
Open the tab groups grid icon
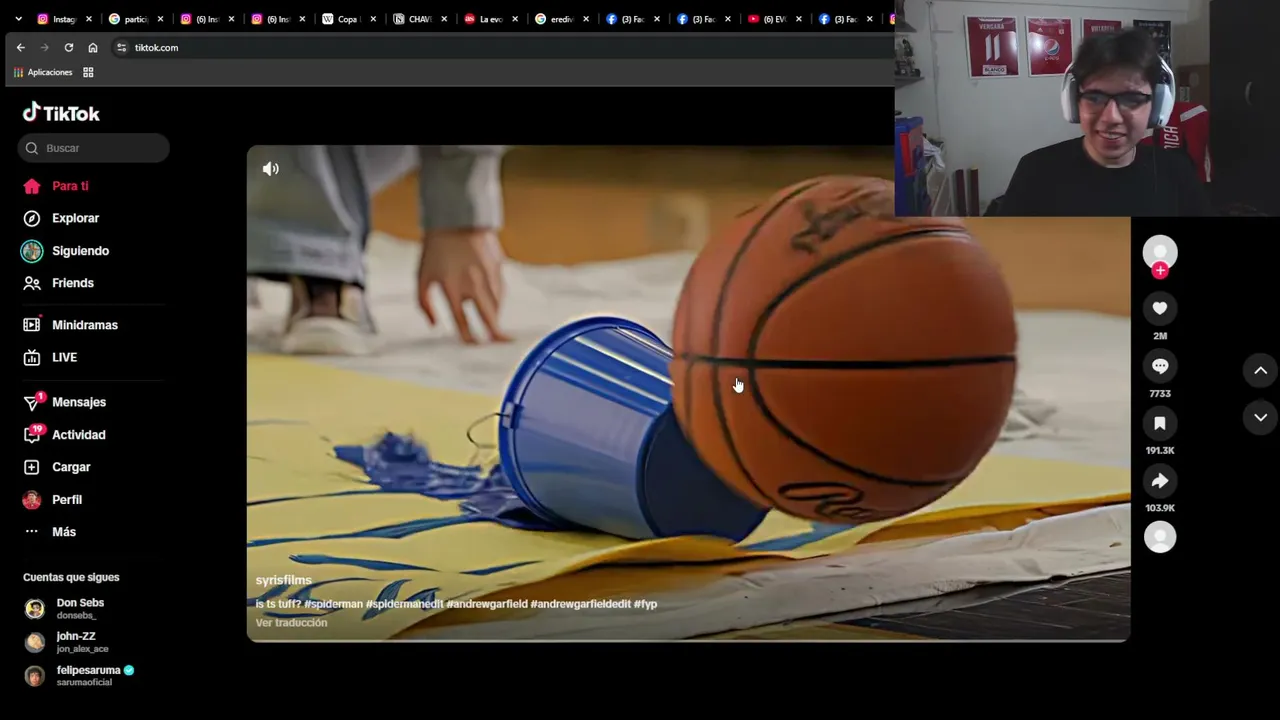point(88,72)
